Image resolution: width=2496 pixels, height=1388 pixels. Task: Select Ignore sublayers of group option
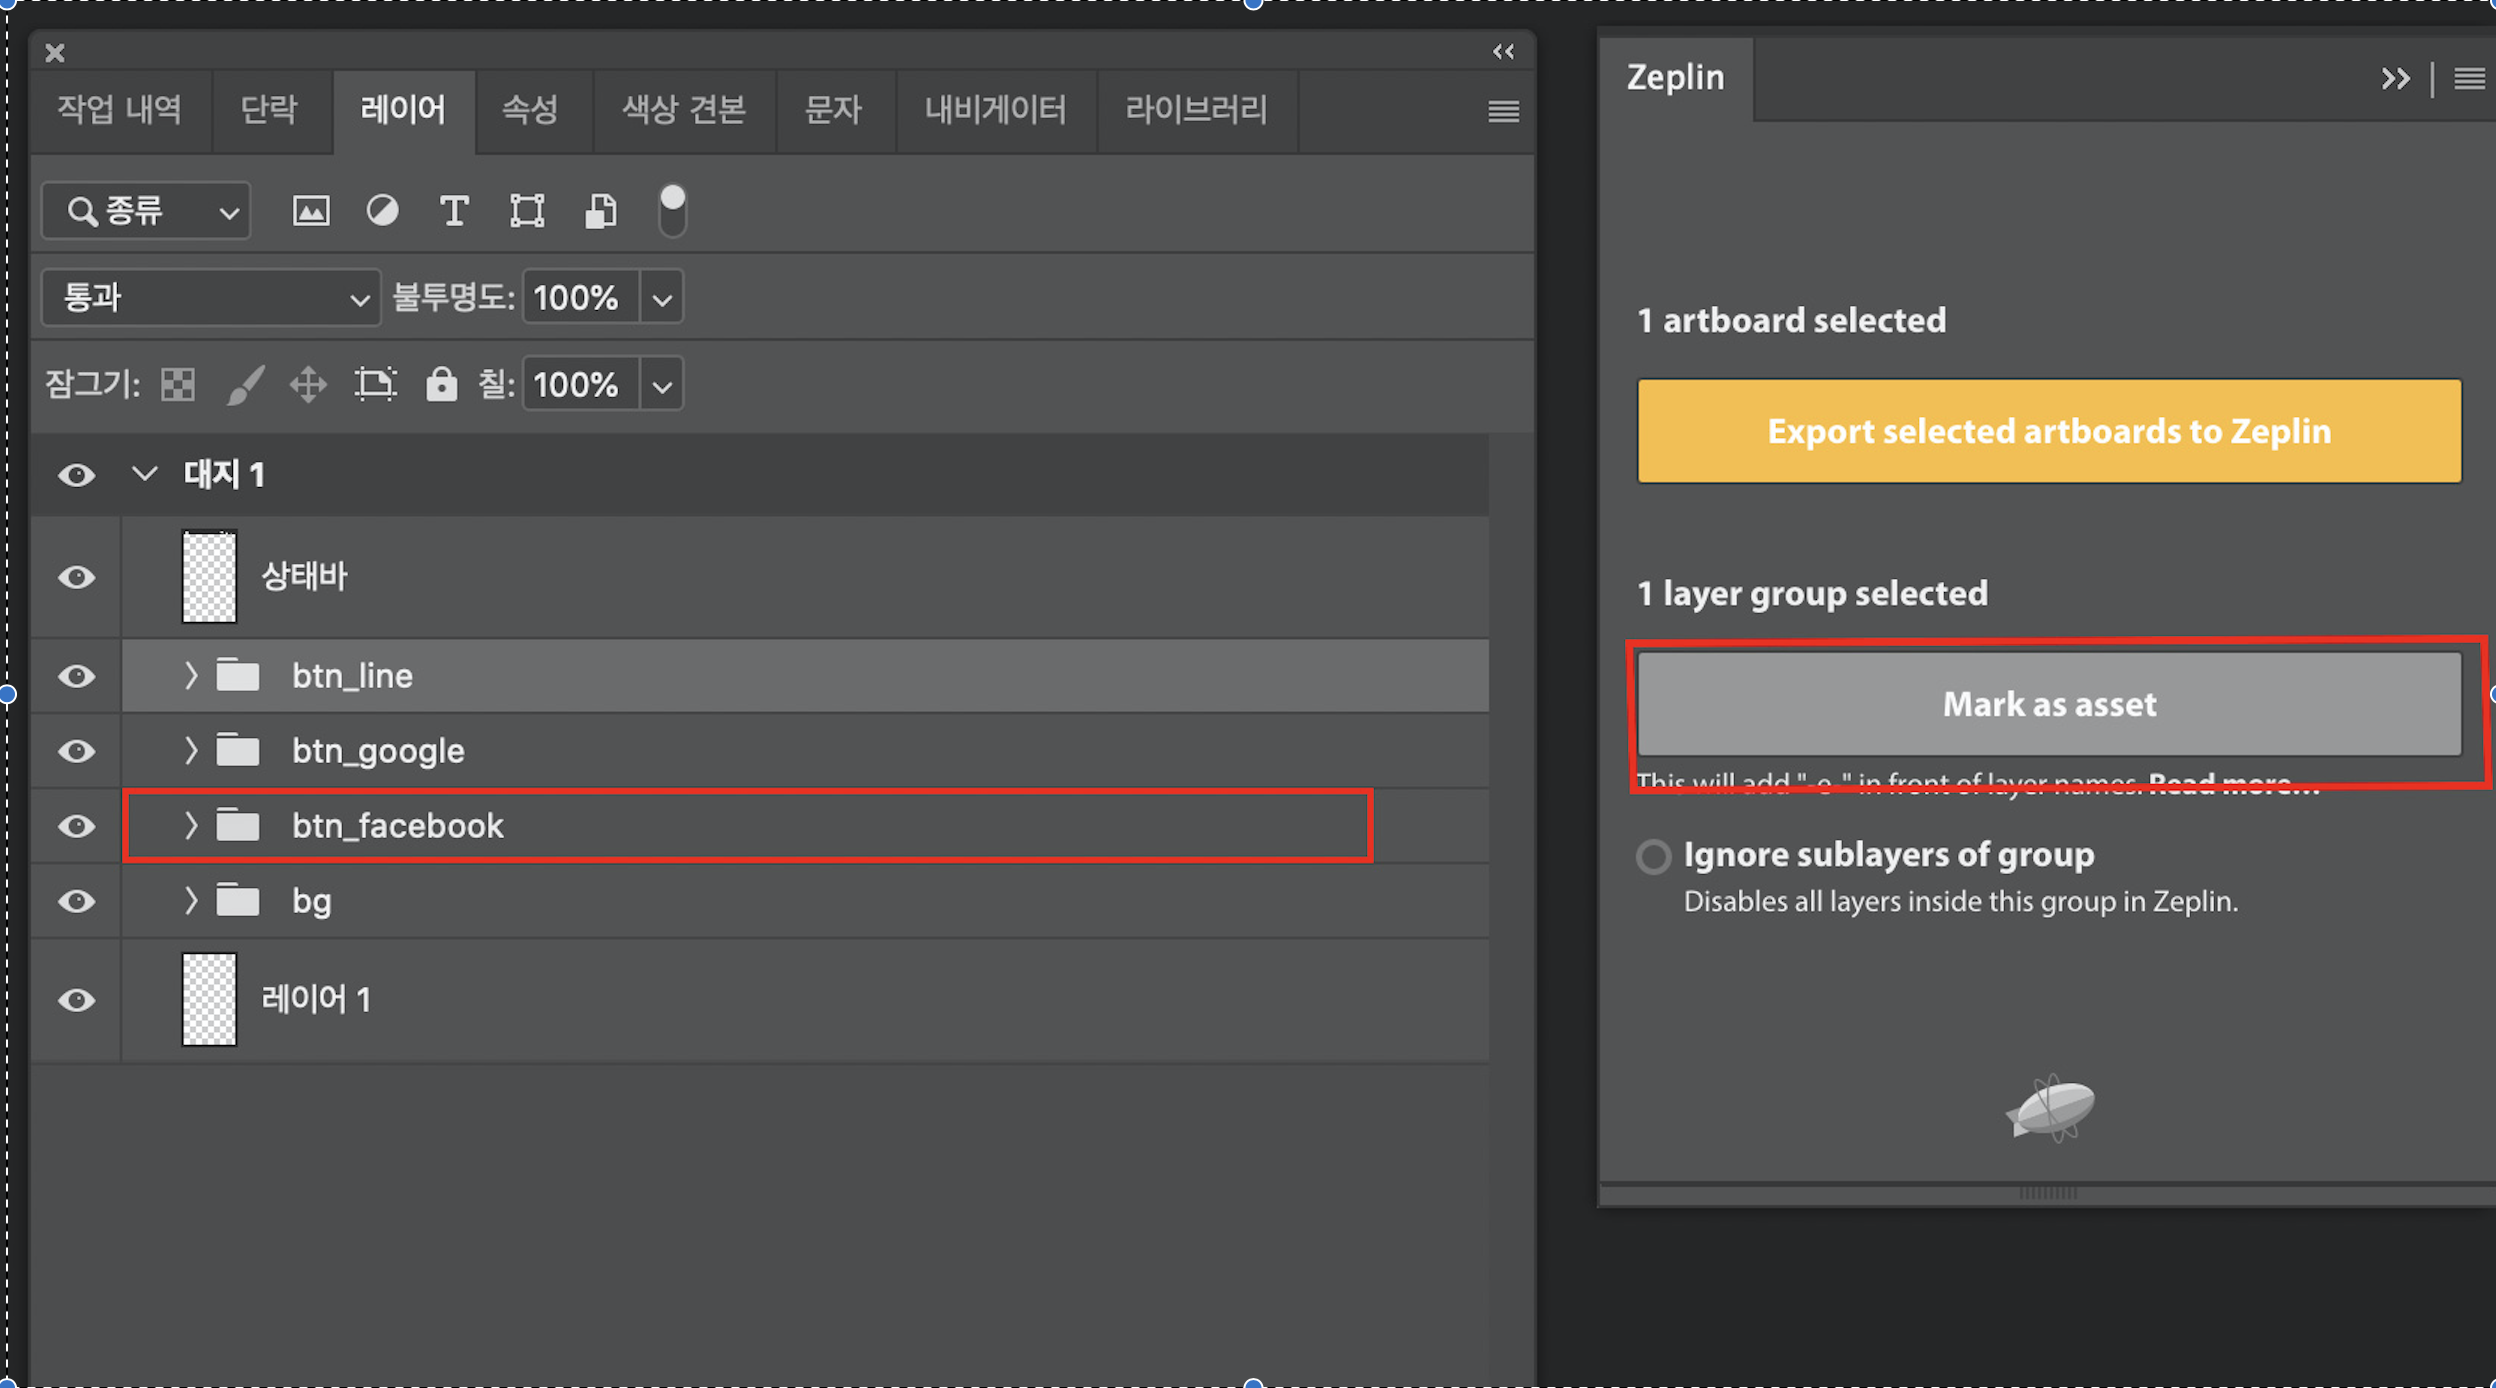(x=1654, y=857)
